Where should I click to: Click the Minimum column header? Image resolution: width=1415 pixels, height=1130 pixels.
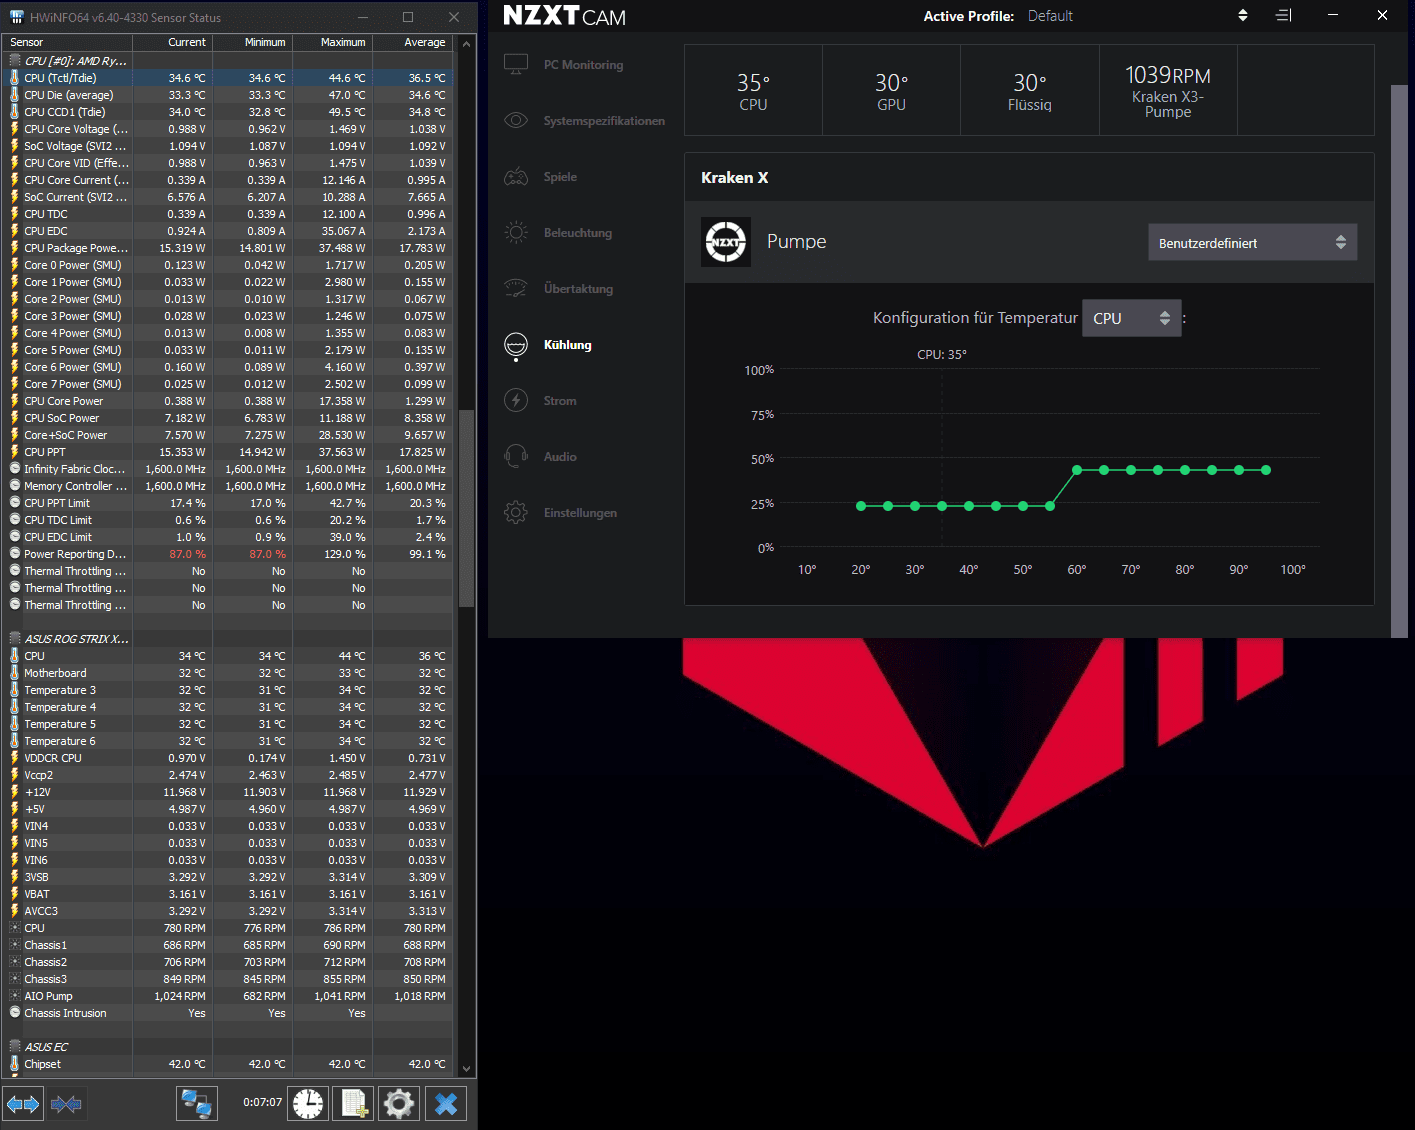click(x=252, y=42)
